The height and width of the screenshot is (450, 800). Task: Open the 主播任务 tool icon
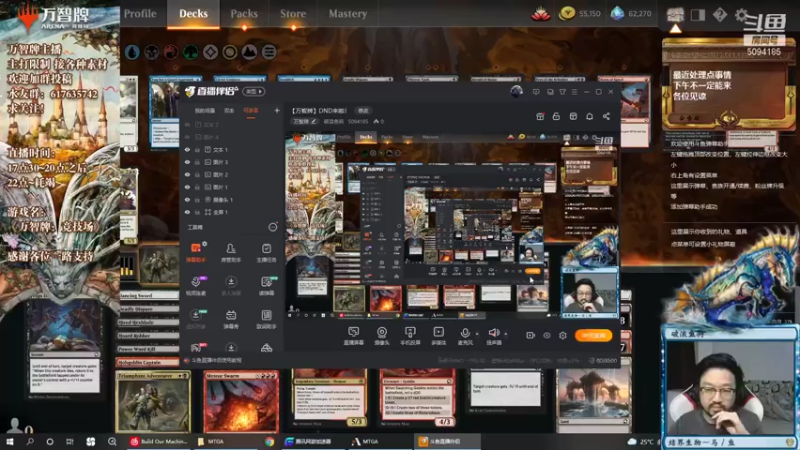click(x=266, y=252)
